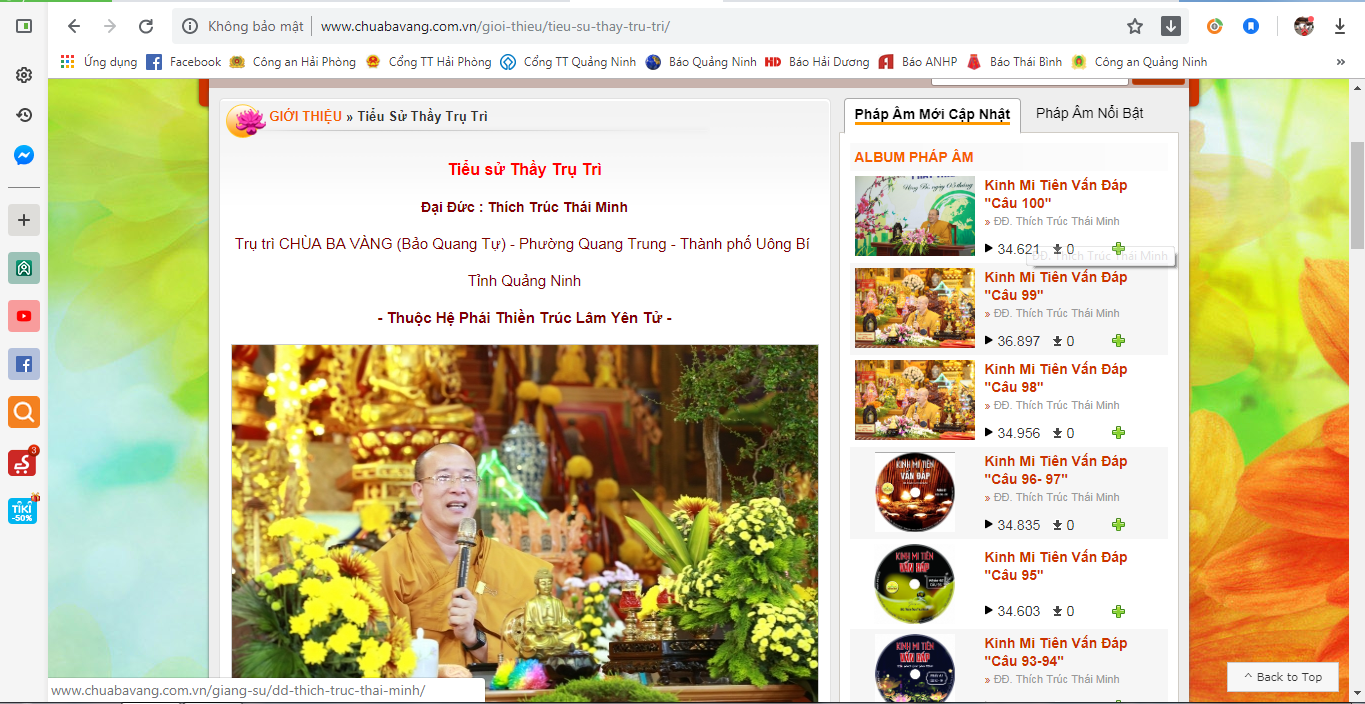Add a new shortcut with the sidebar plus button
The width and height of the screenshot is (1365, 704).
point(24,220)
